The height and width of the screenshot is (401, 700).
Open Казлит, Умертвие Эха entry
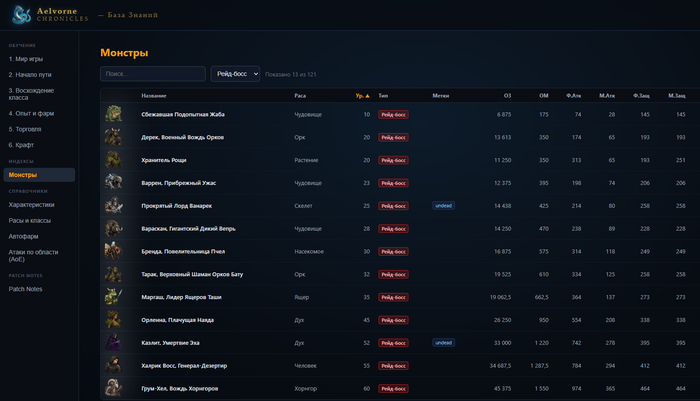point(171,343)
